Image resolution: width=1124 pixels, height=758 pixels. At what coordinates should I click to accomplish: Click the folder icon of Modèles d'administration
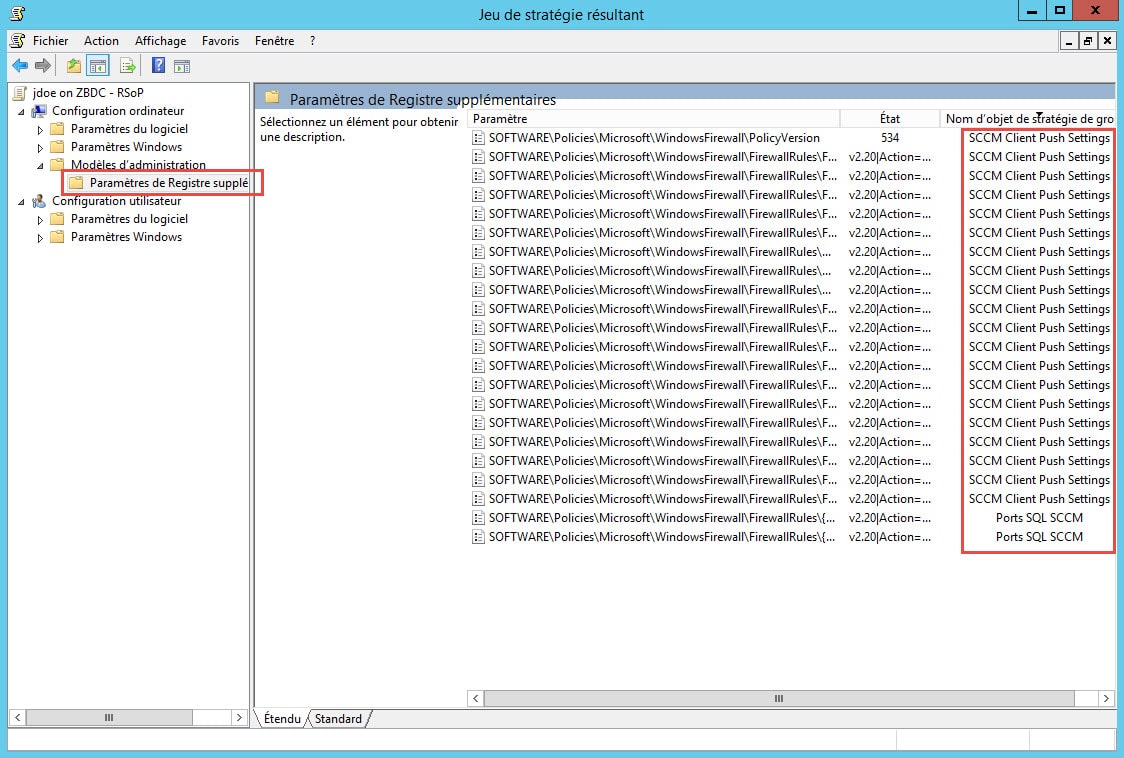[x=57, y=165]
